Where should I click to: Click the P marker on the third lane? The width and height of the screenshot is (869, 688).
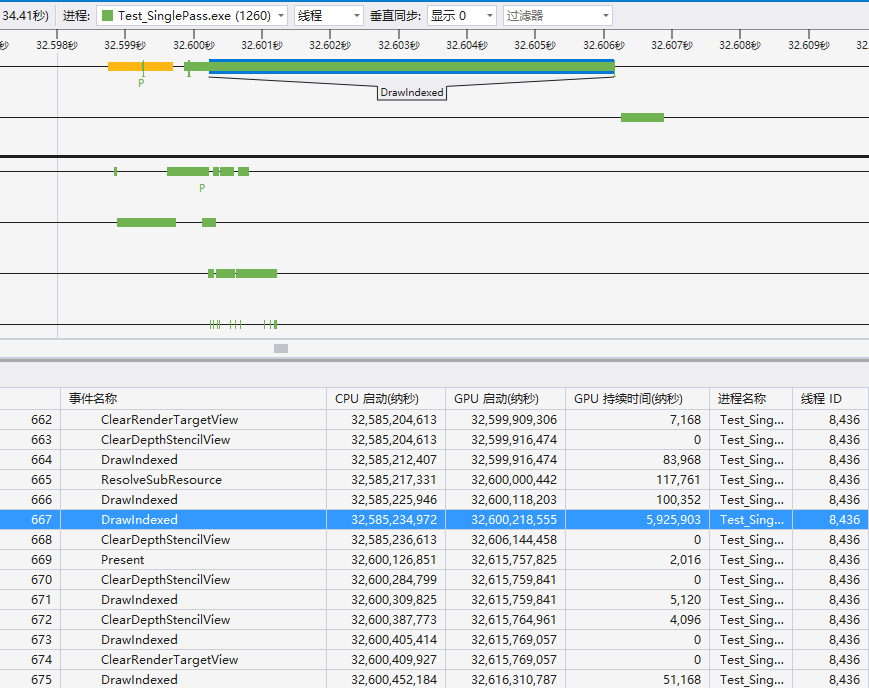point(202,188)
